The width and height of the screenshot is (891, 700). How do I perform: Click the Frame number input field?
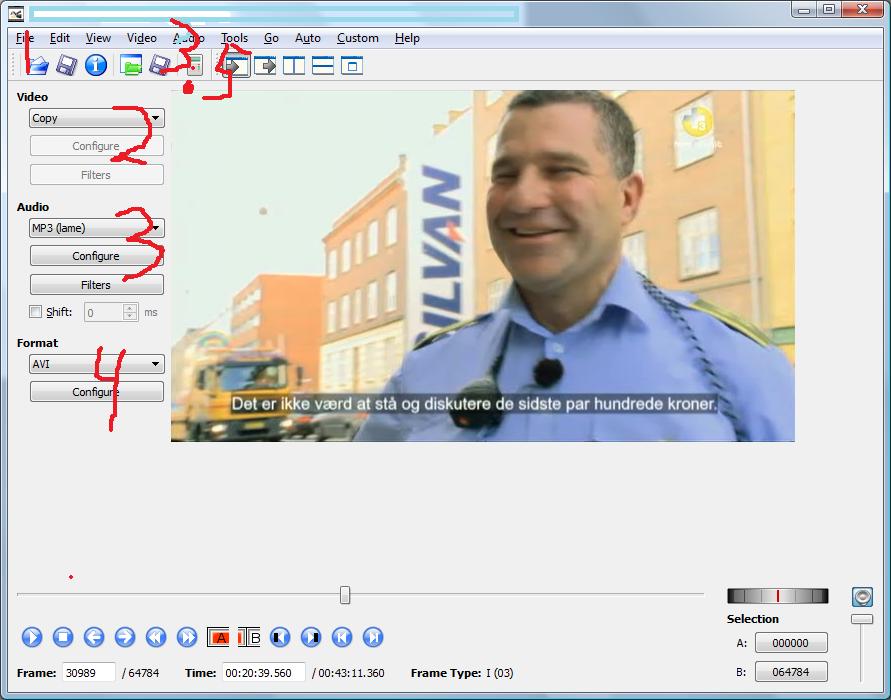tap(88, 673)
